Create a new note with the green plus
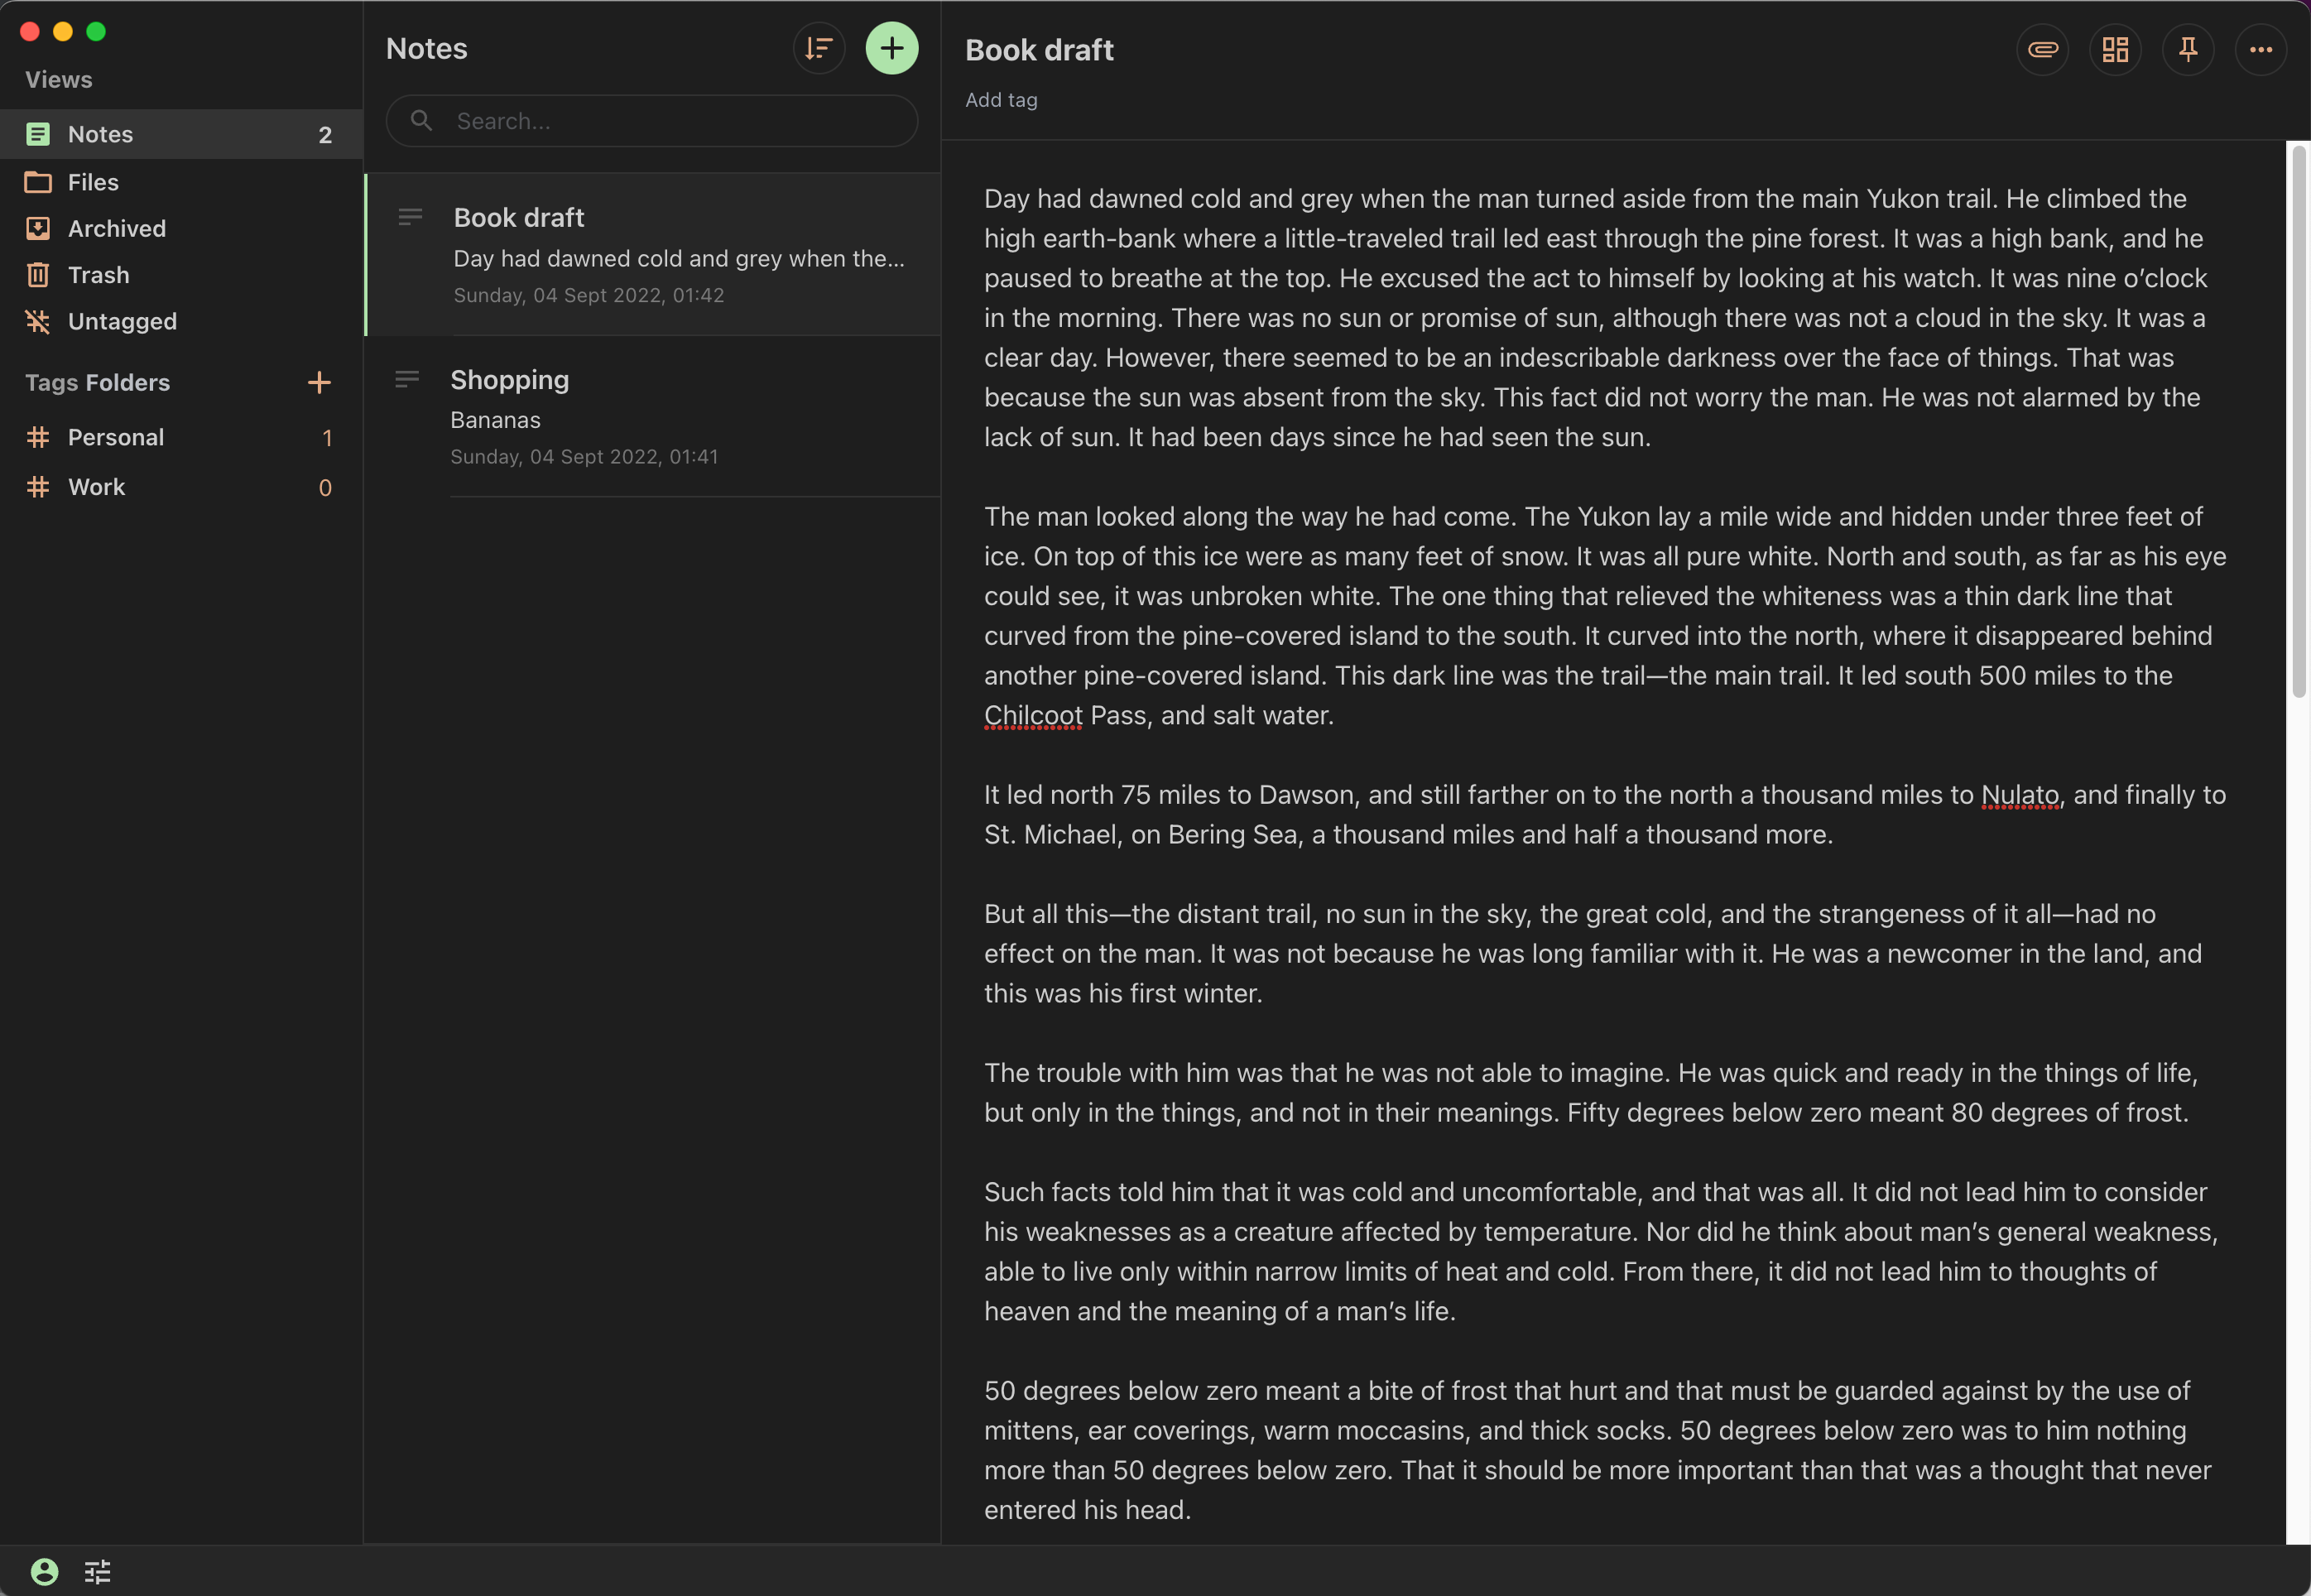 coord(891,47)
